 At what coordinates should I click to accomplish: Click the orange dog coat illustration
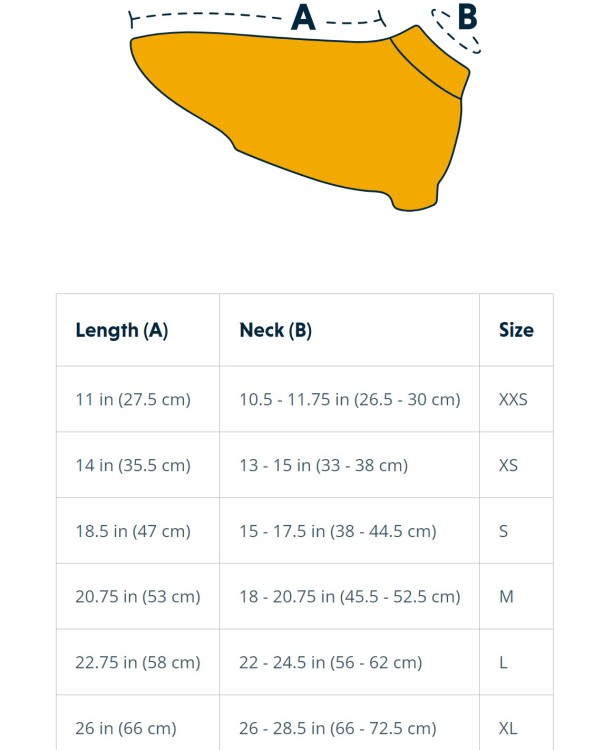point(300,118)
